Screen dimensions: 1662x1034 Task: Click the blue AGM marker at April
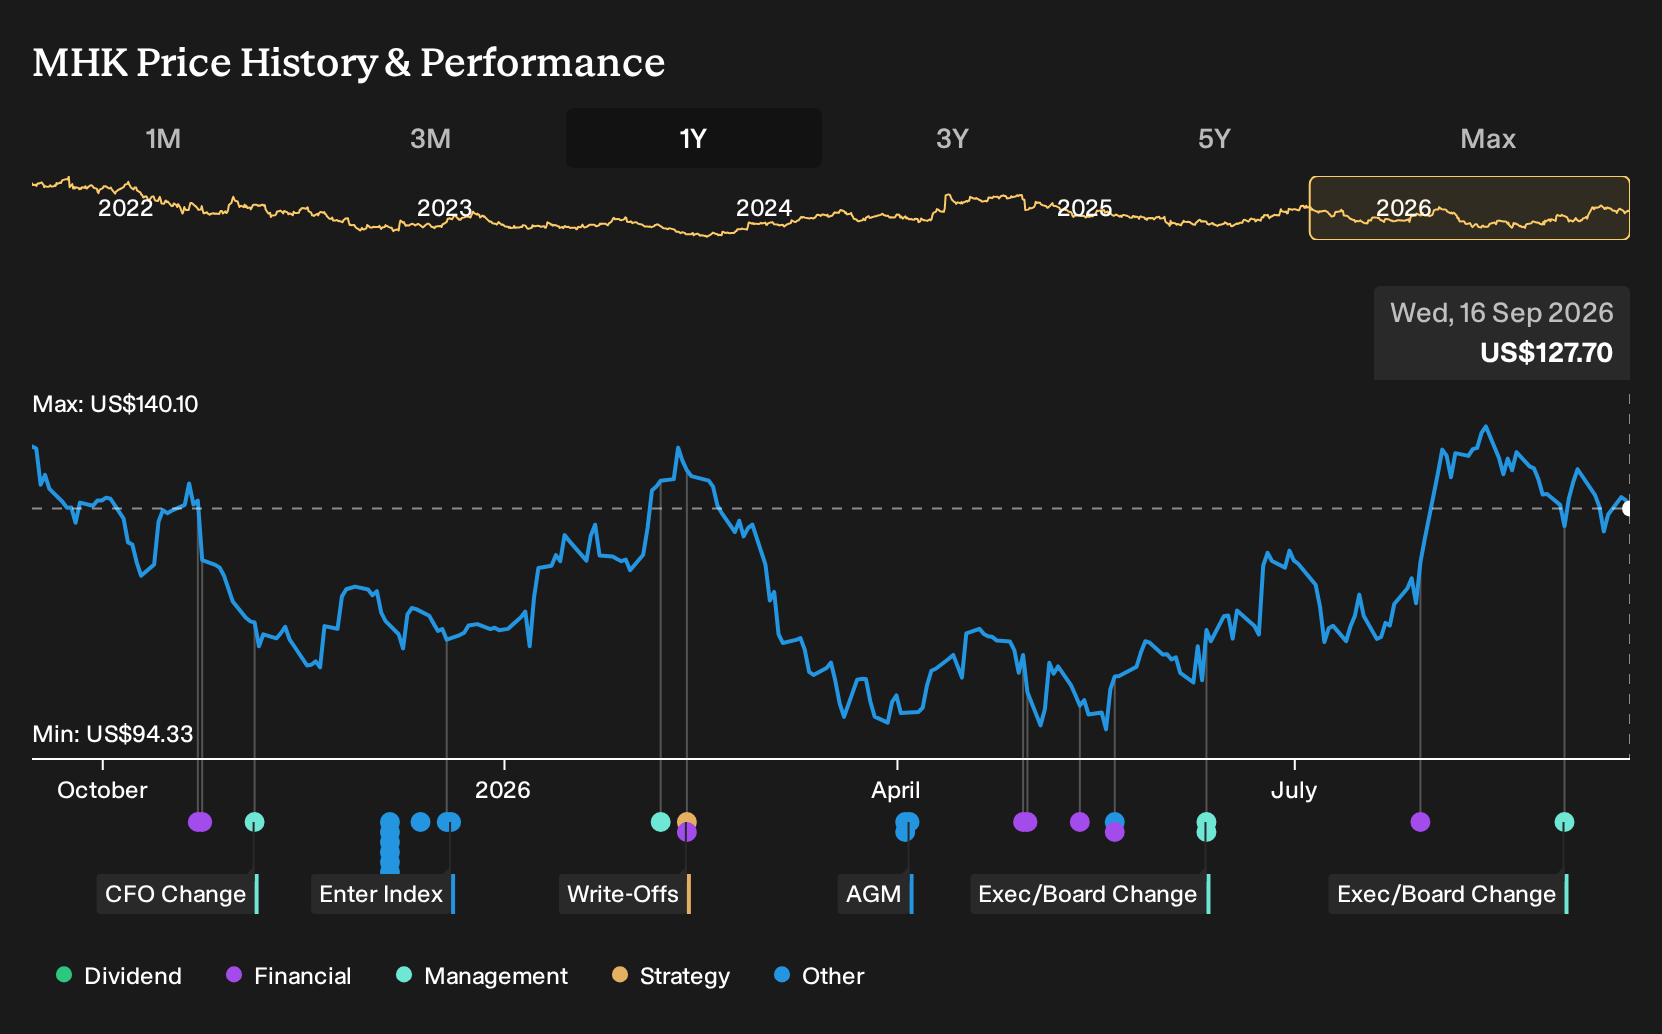click(x=906, y=826)
